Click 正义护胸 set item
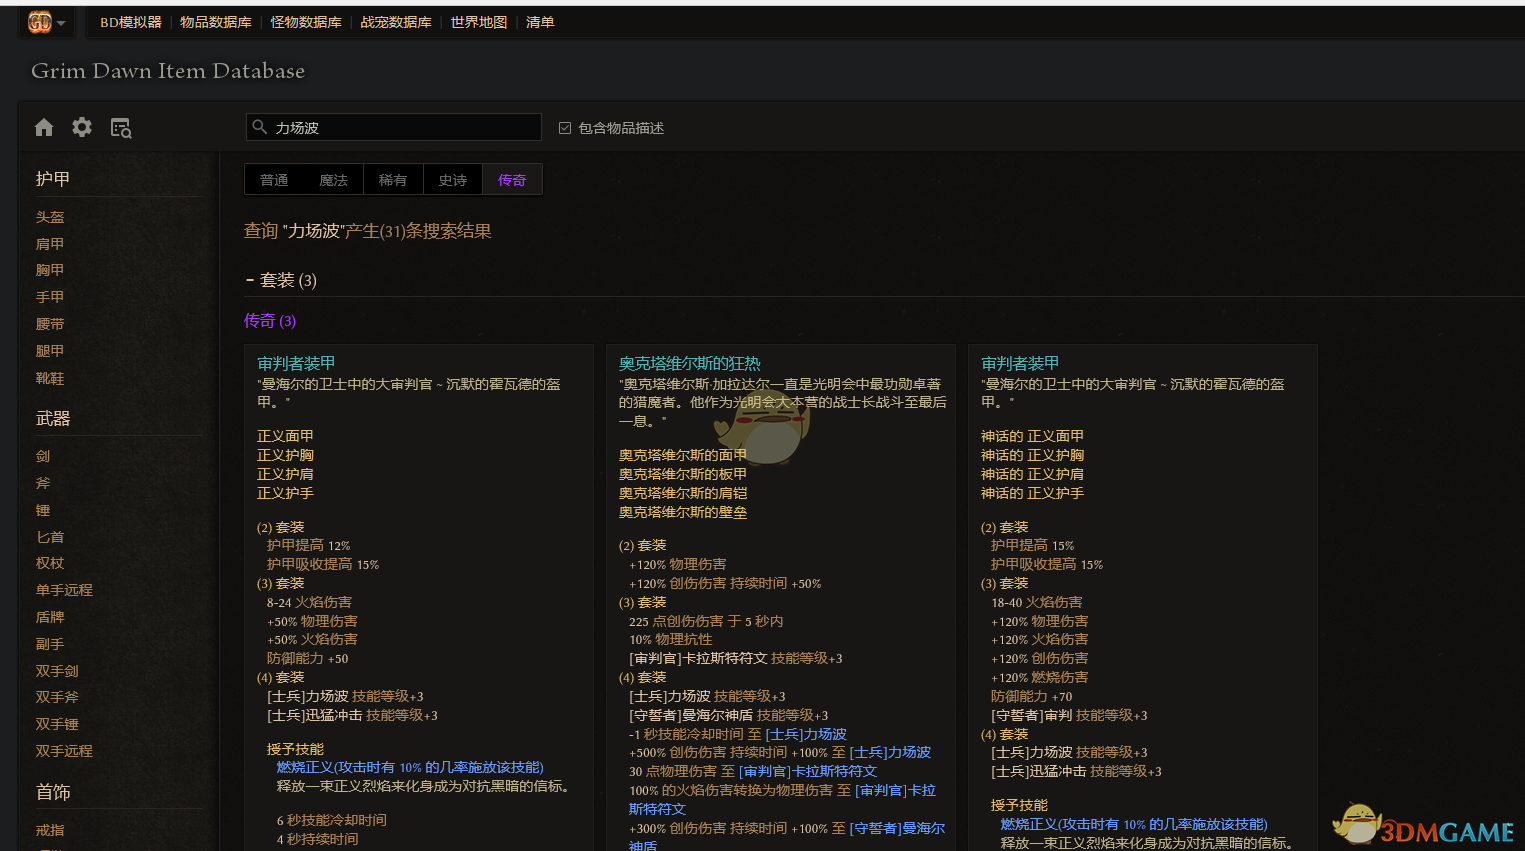Viewport: 1525px width, 851px height. click(285, 455)
